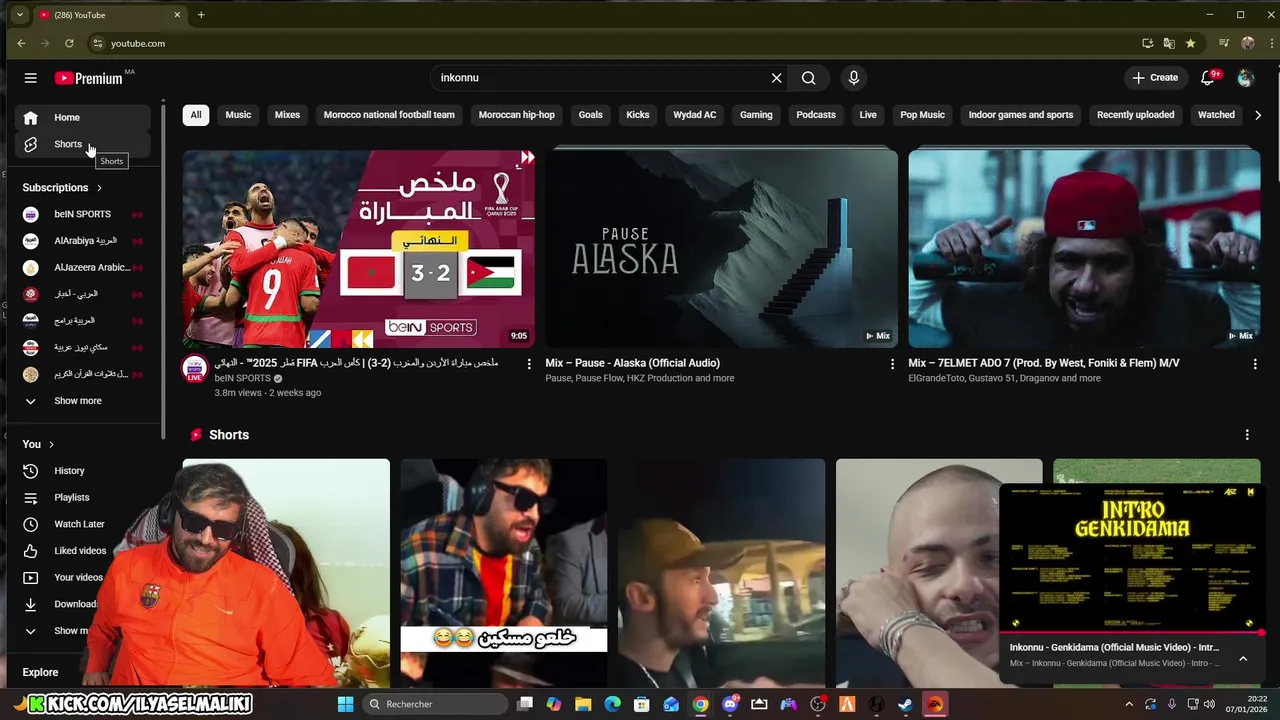Open Chrome translate page icon
The width and height of the screenshot is (1280, 720).
click(x=1169, y=44)
